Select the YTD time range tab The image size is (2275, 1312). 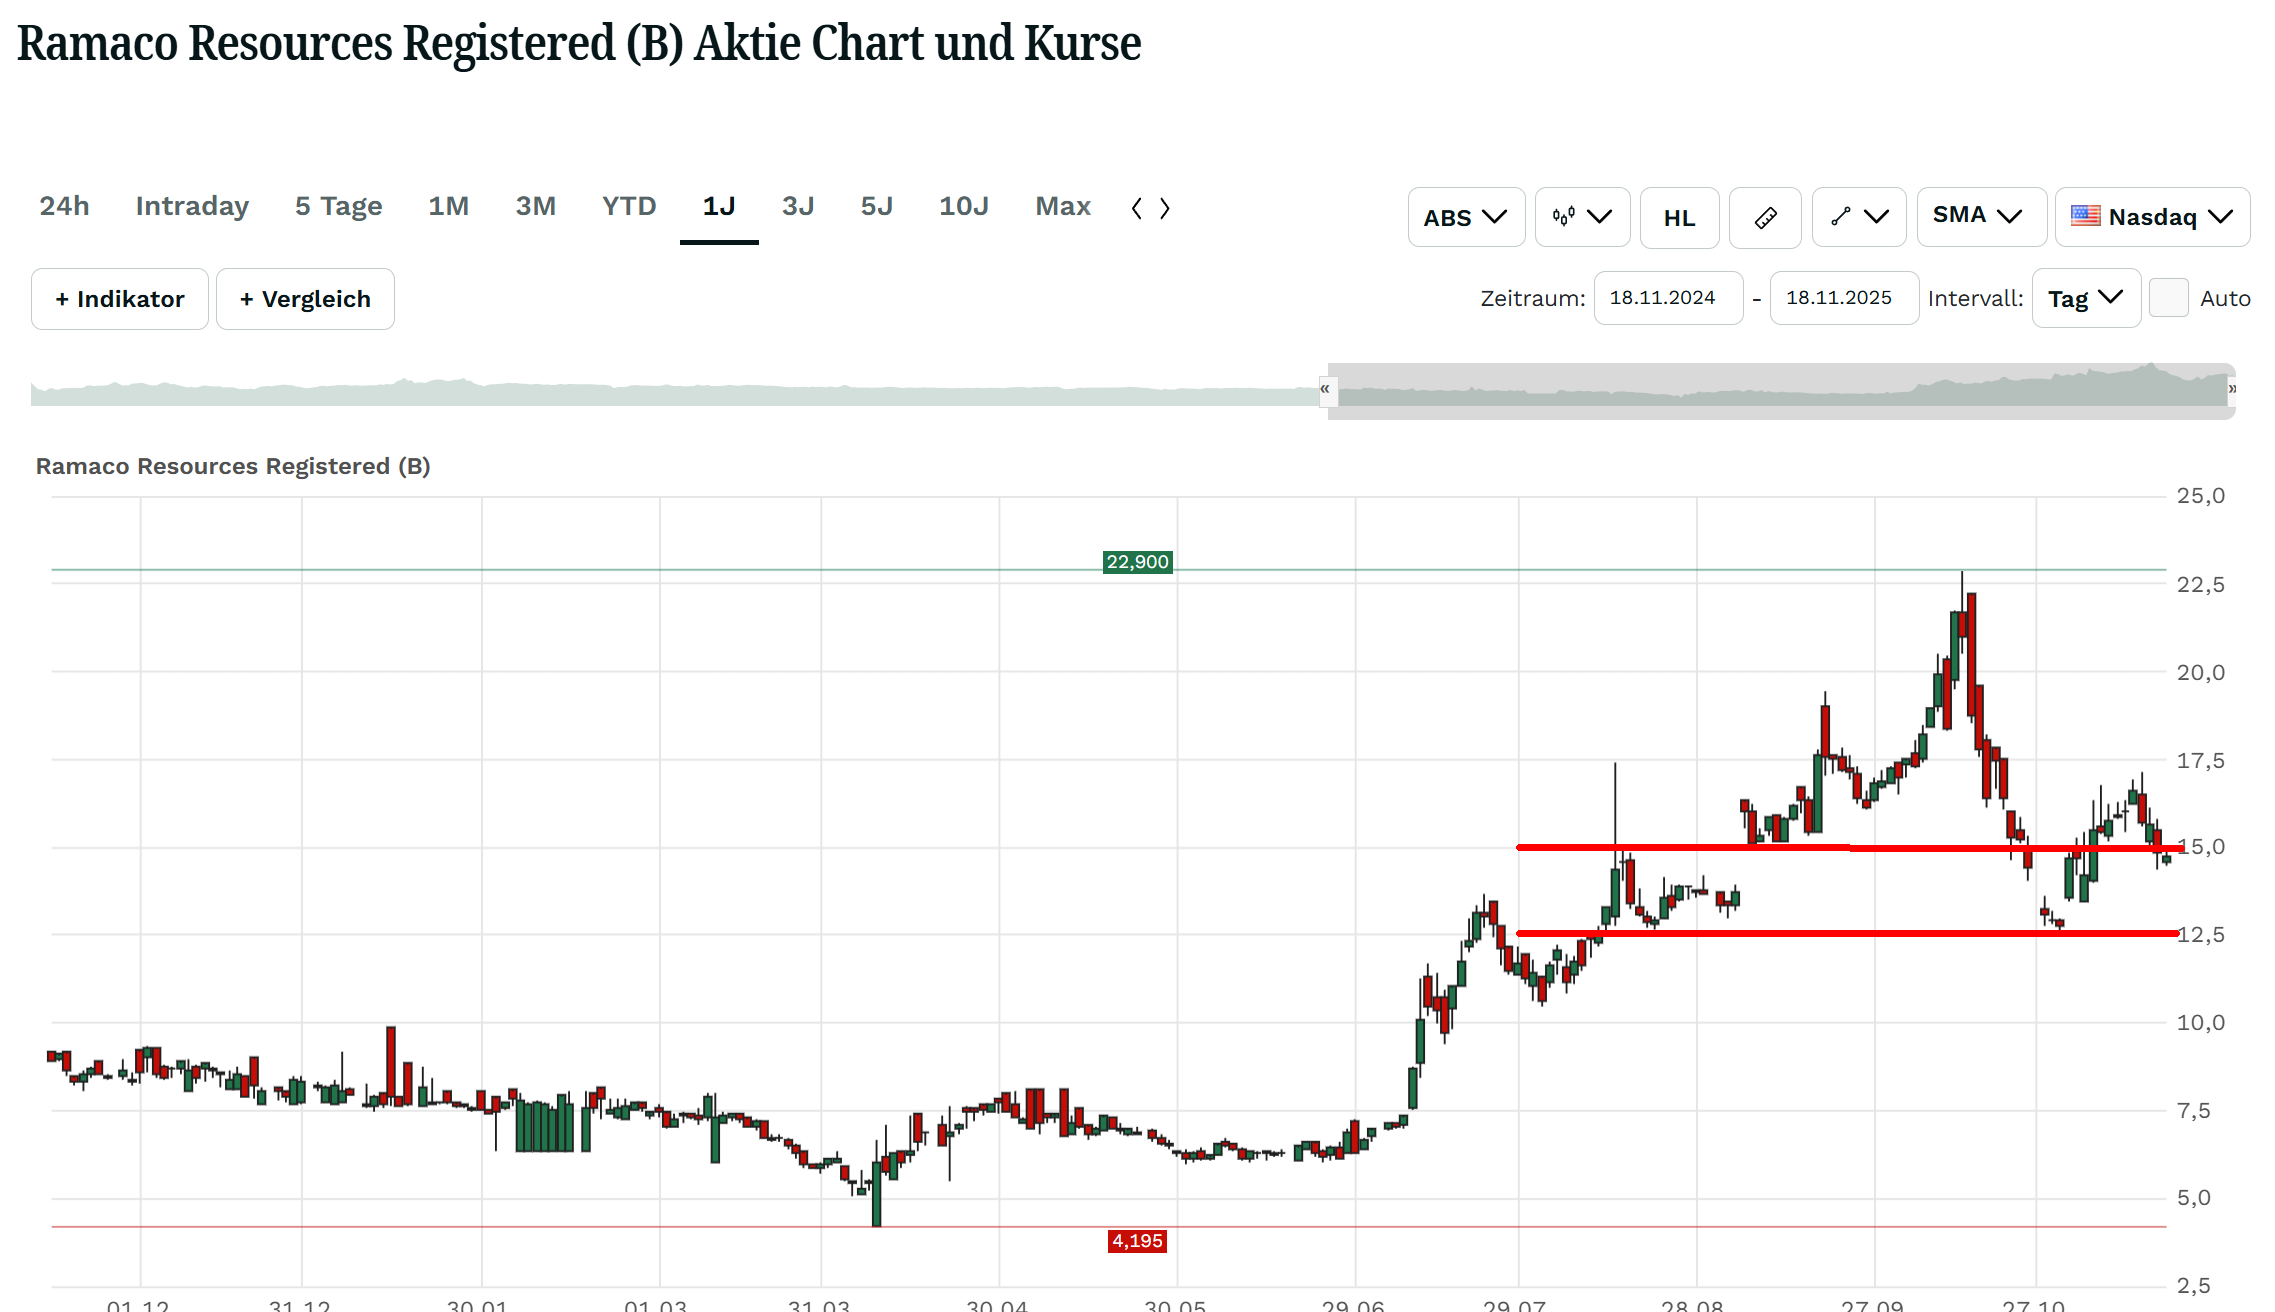pos(629,206)
